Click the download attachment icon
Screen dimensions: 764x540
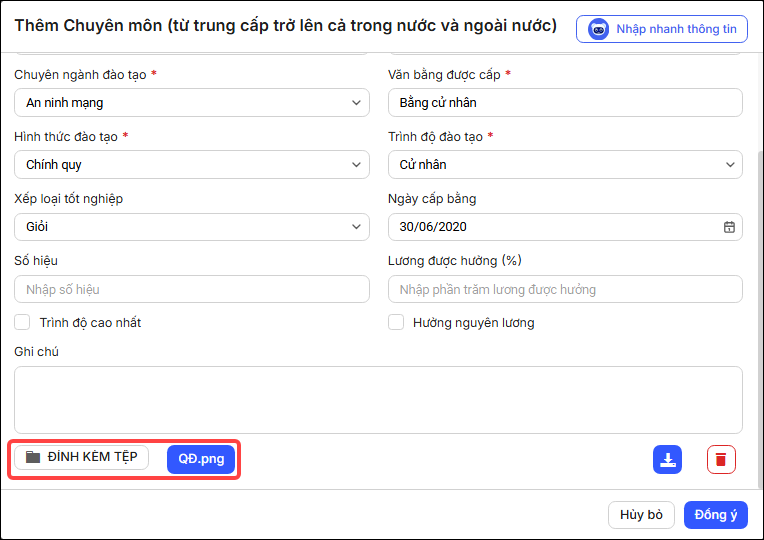pyautogui.click(x=667, y=459)
